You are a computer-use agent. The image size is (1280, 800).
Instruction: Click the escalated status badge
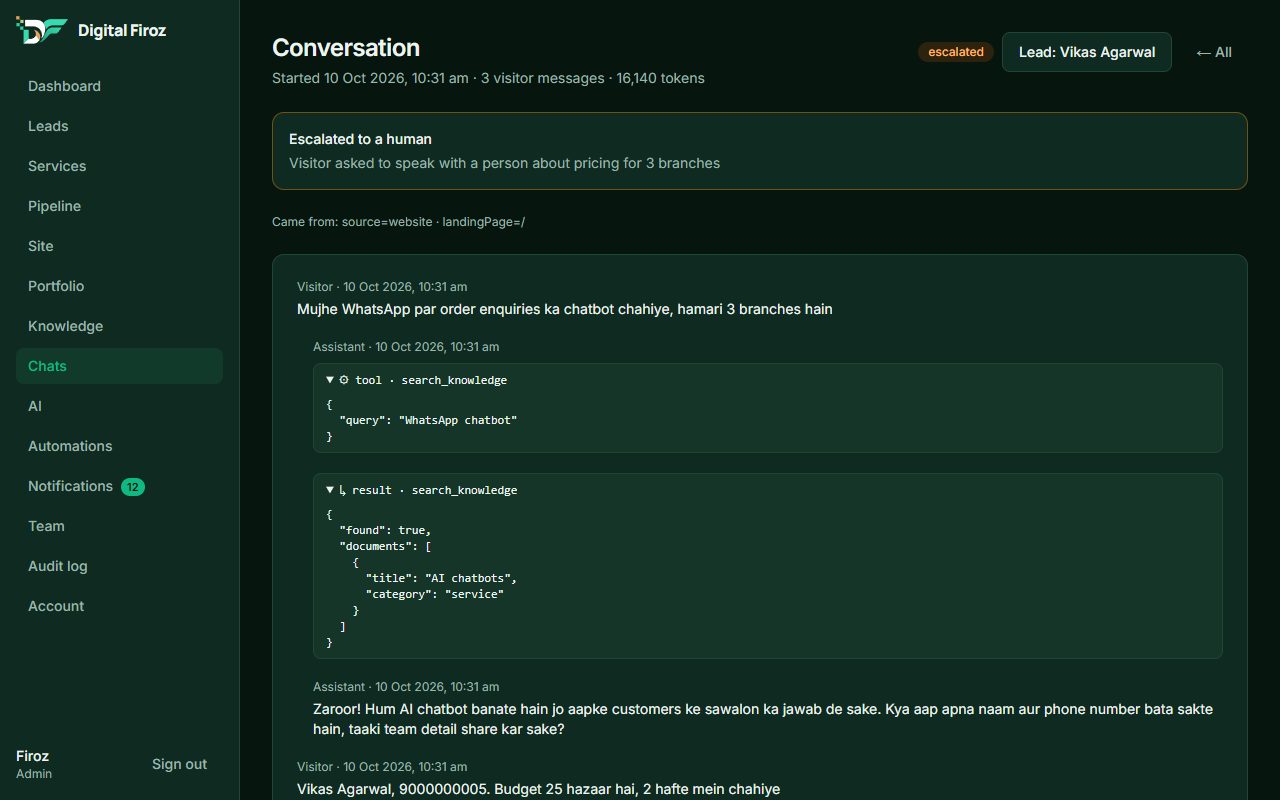tap(956, 52)
